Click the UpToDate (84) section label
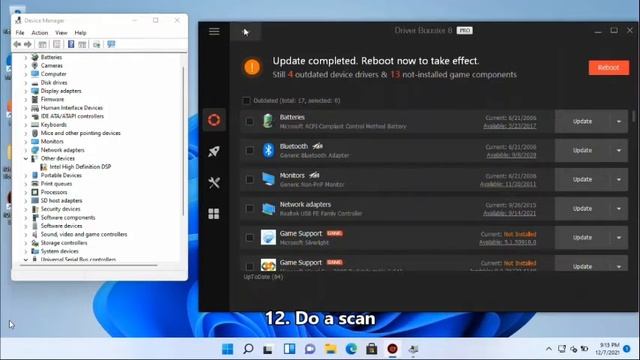This screenshot has width=640, height=360. click(x=263, y=277)
